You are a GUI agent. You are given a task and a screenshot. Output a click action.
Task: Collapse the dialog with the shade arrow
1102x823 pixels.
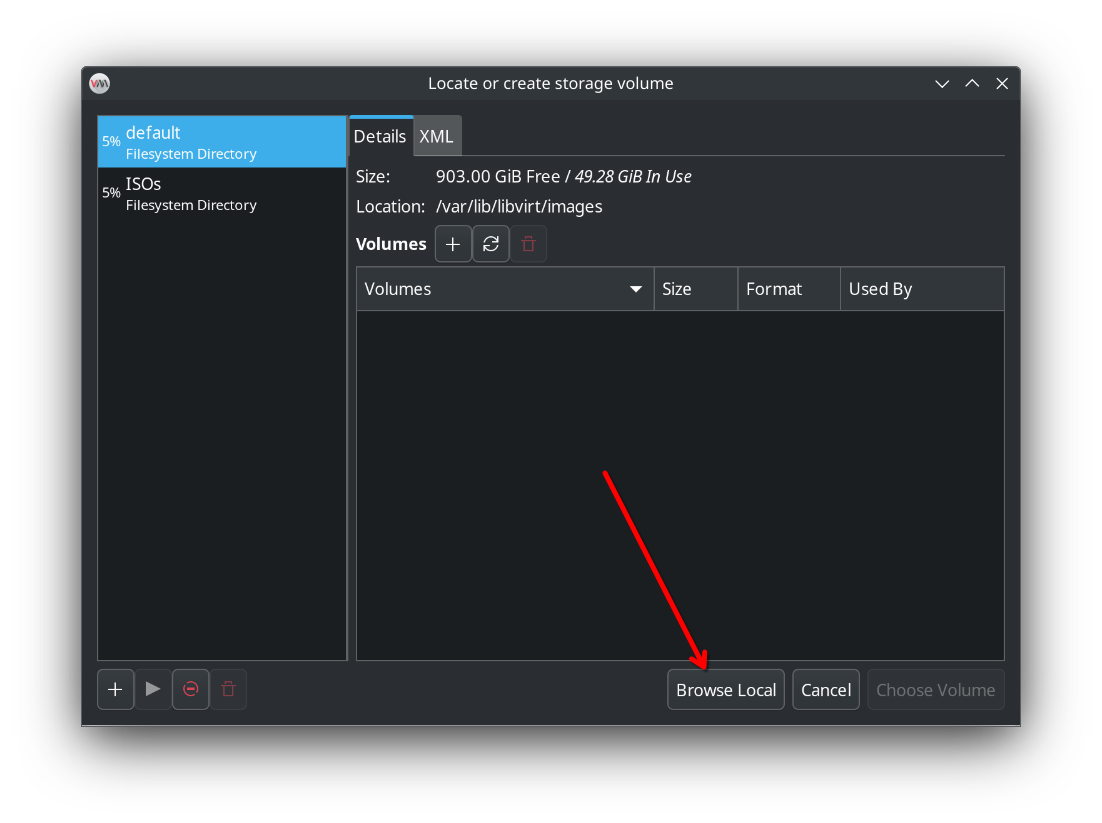point(971,83)
